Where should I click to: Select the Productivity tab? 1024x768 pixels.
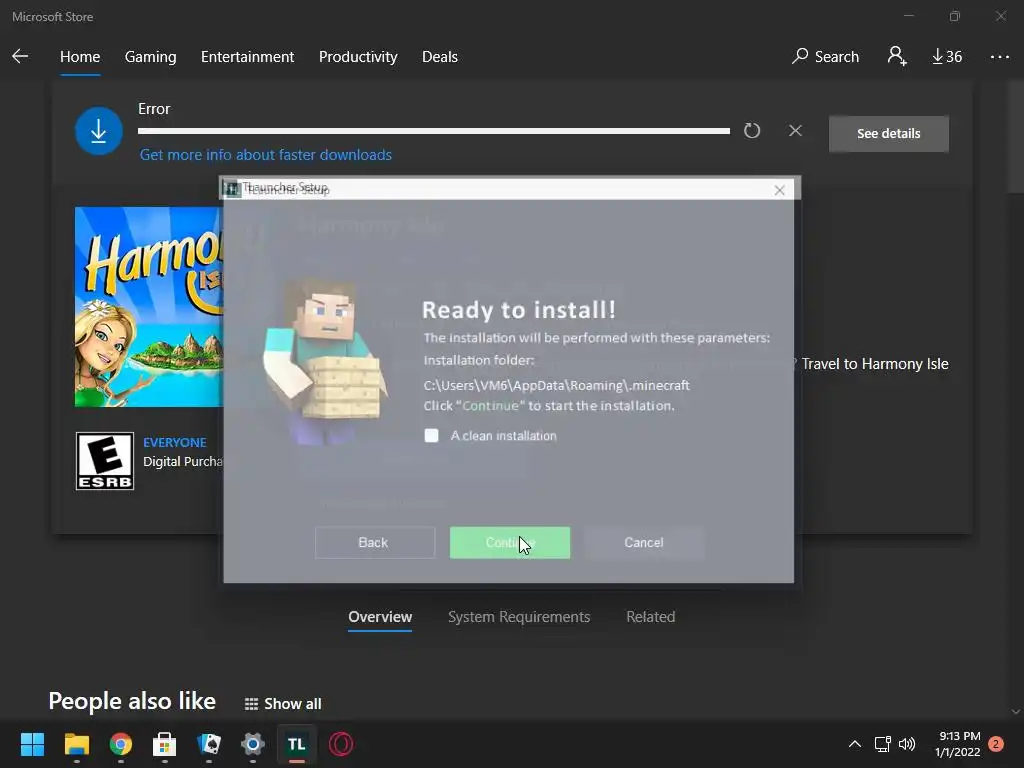tap(358, 57)
